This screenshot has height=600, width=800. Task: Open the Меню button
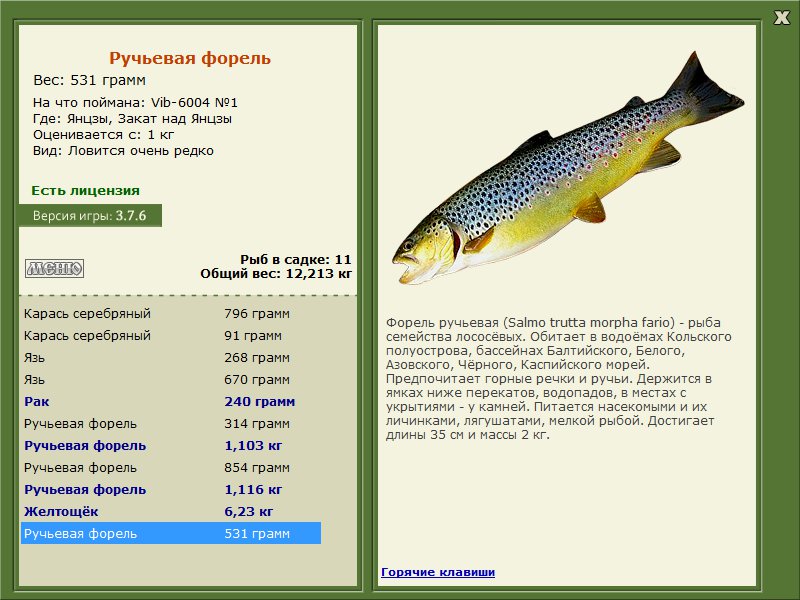pyautogui.click(x=55, y=268)
